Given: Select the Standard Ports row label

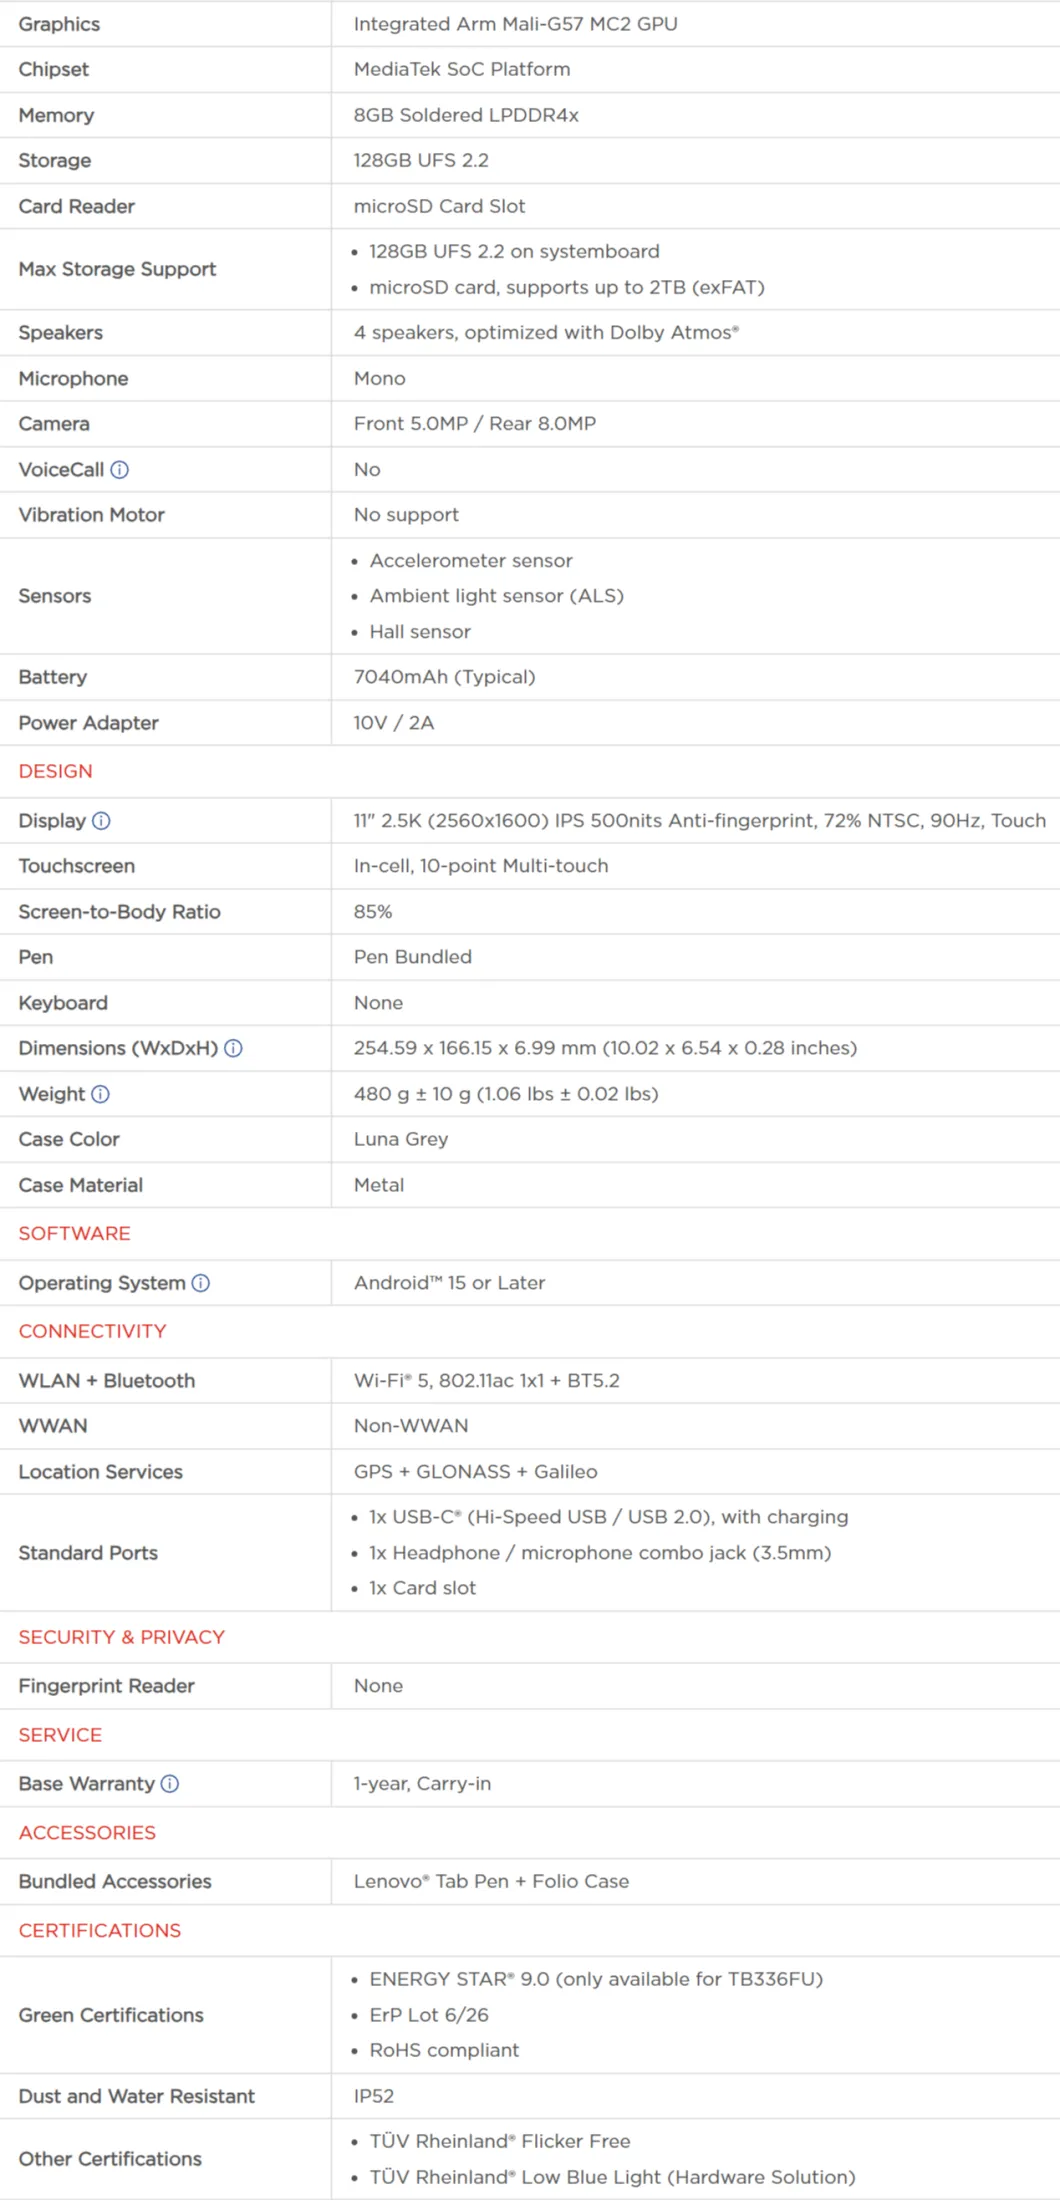Looking at the screenshot, I should pyautogui.click(x=88, y=1553).
